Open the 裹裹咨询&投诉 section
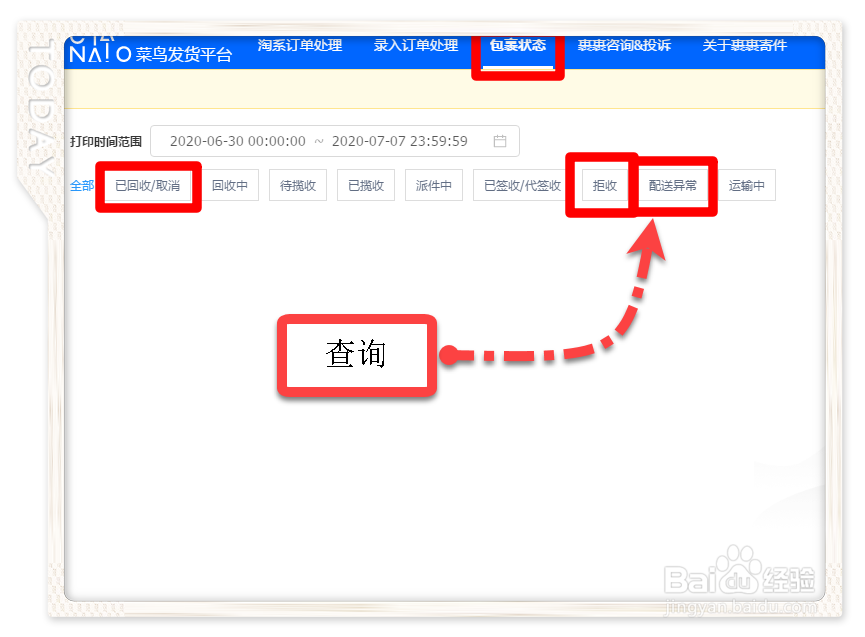The height and width of the screenshot is (637, 865). [624, 45]
